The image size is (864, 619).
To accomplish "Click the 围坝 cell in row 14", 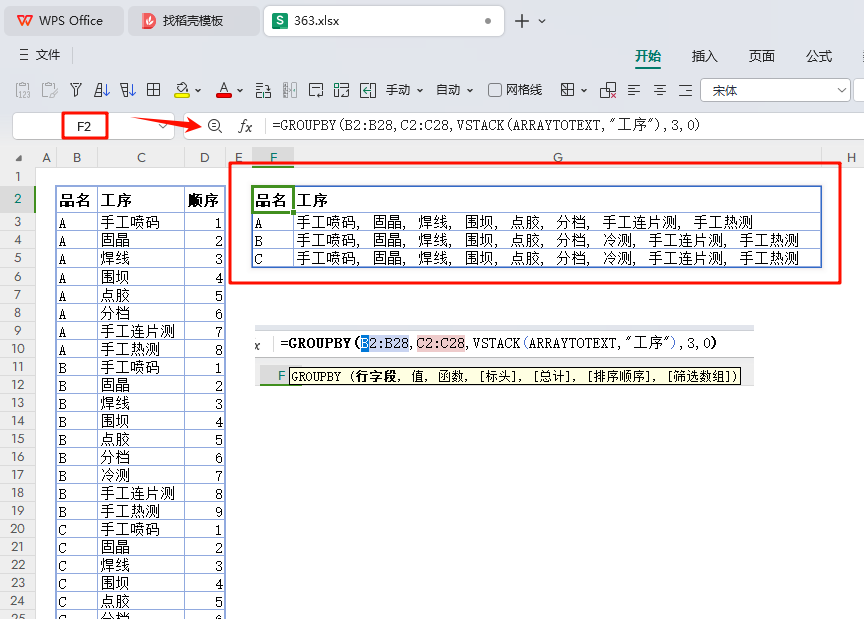I will tap(141, 421).
